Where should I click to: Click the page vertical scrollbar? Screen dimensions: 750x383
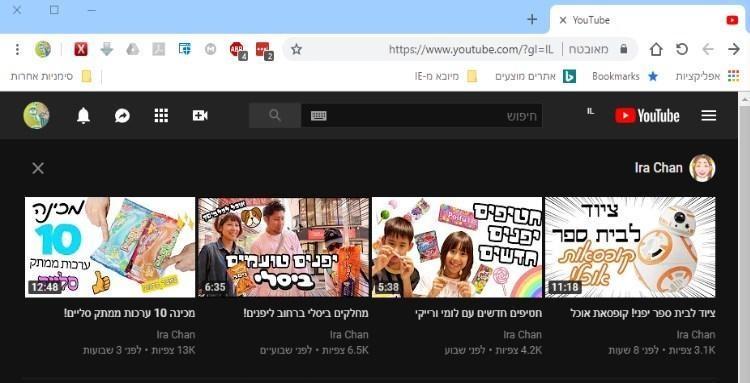(x=744, y=237)
